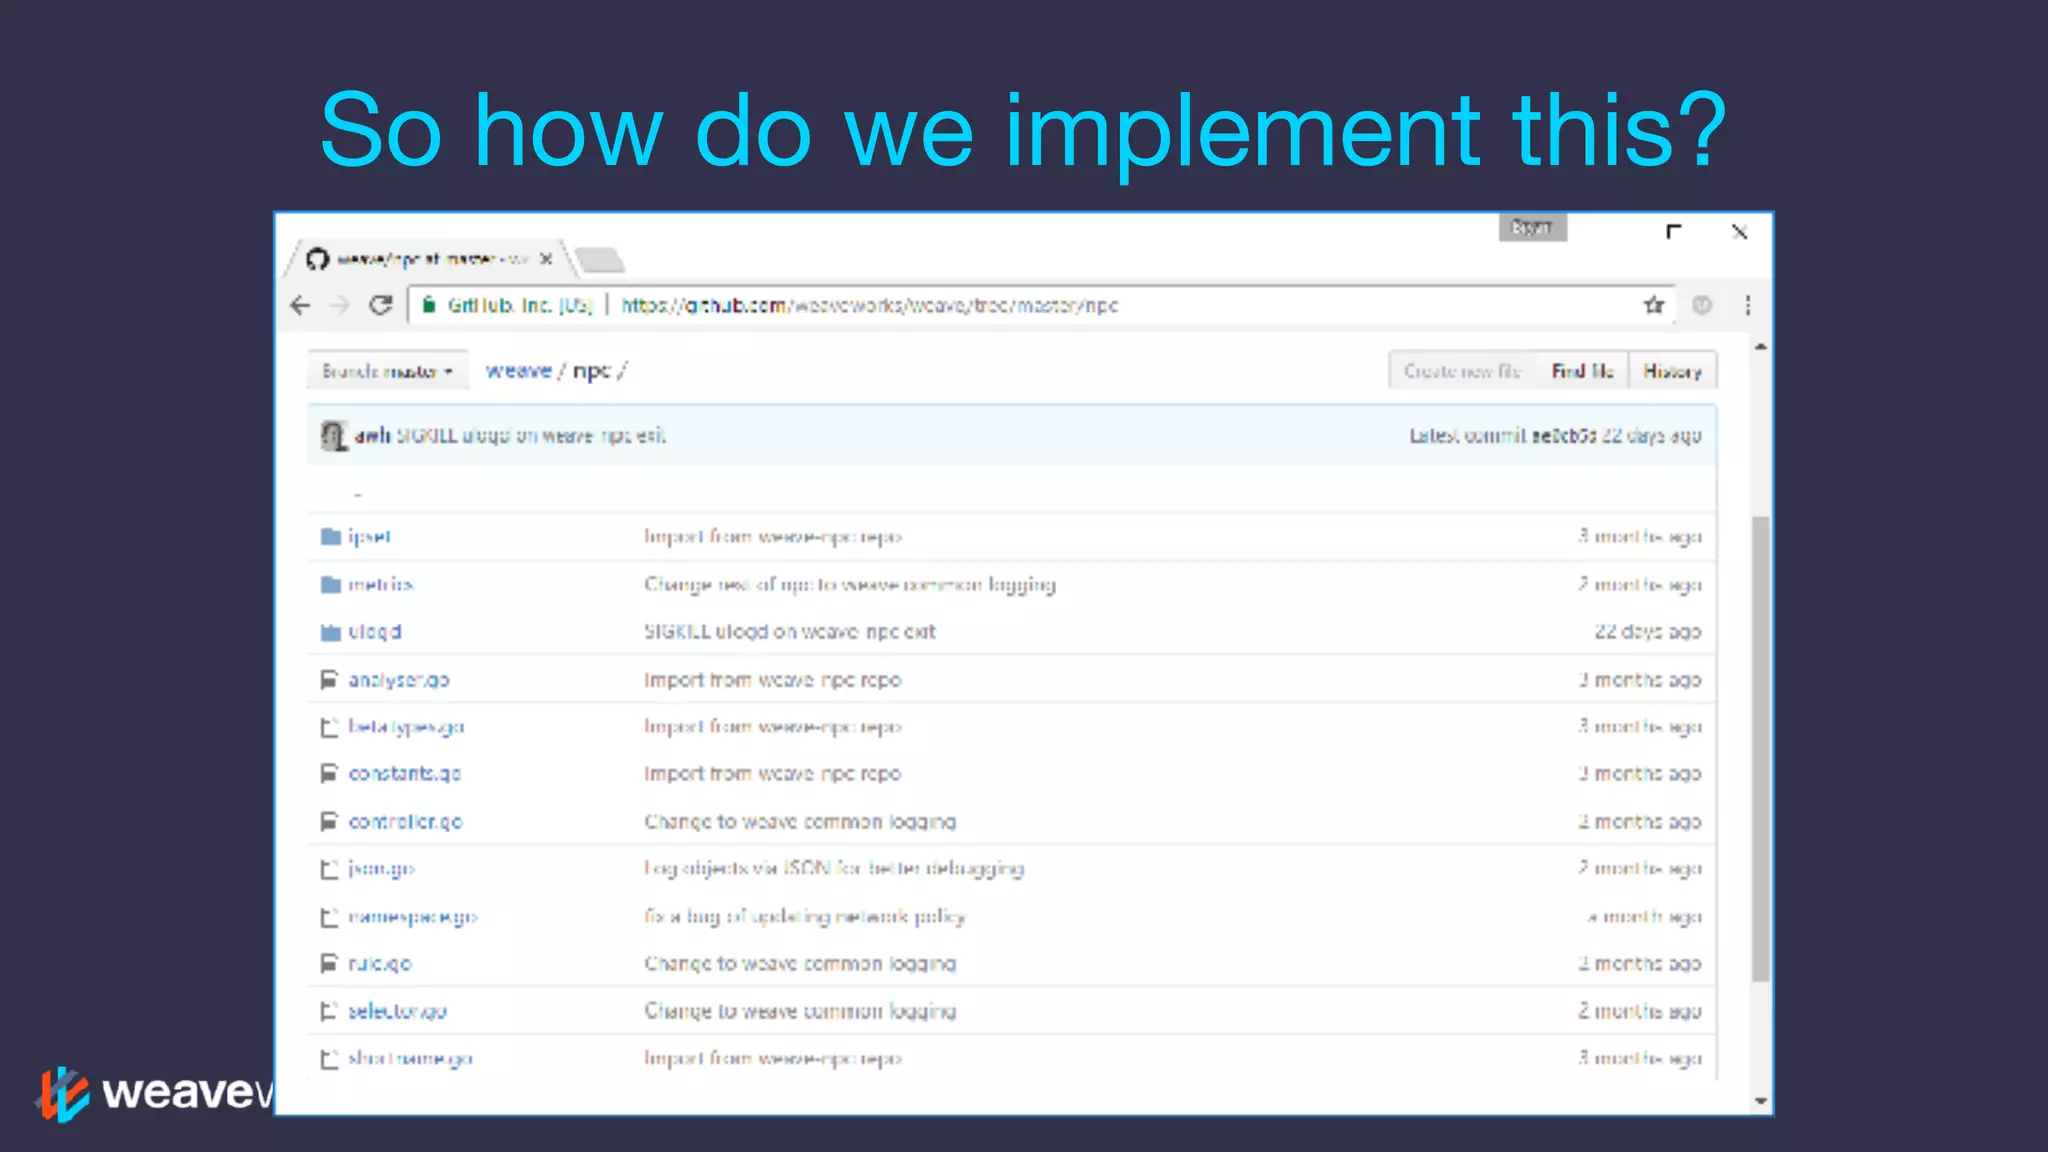Click the browser back arrow
This screenshot has height=1152, width=2048.
tap(300, 305)
